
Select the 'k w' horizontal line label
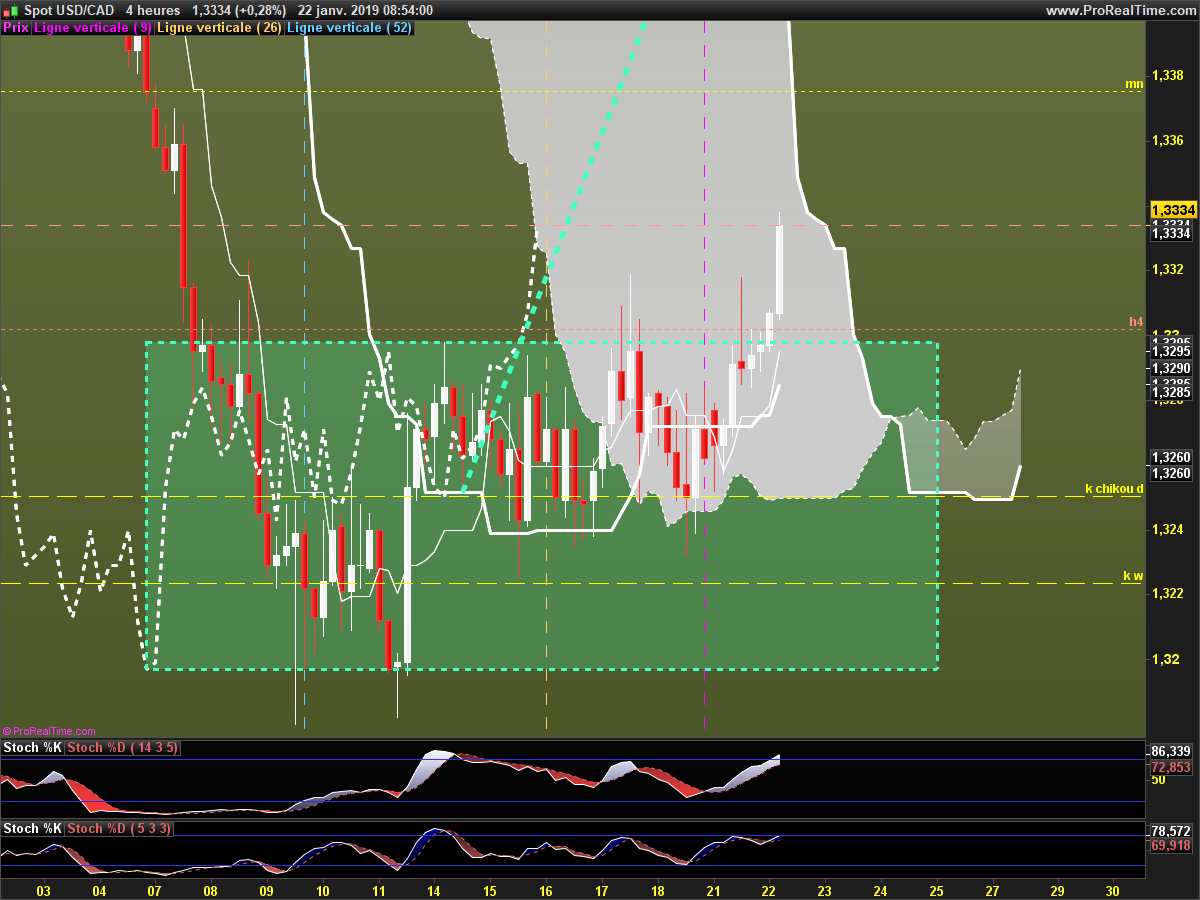(x=1133, y=576)
